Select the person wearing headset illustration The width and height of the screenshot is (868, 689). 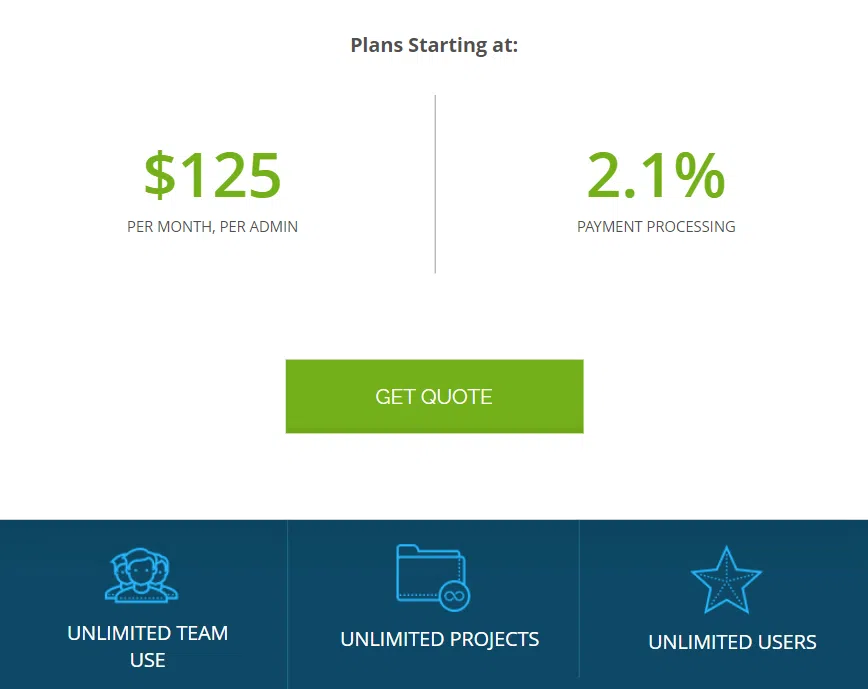coord(141,577)
